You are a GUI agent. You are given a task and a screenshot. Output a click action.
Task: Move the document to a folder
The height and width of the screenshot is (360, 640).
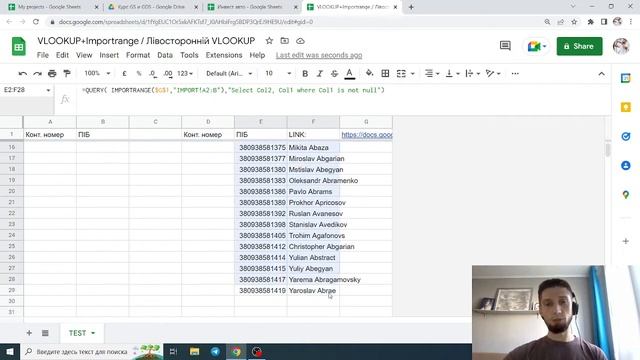[284, 41]
